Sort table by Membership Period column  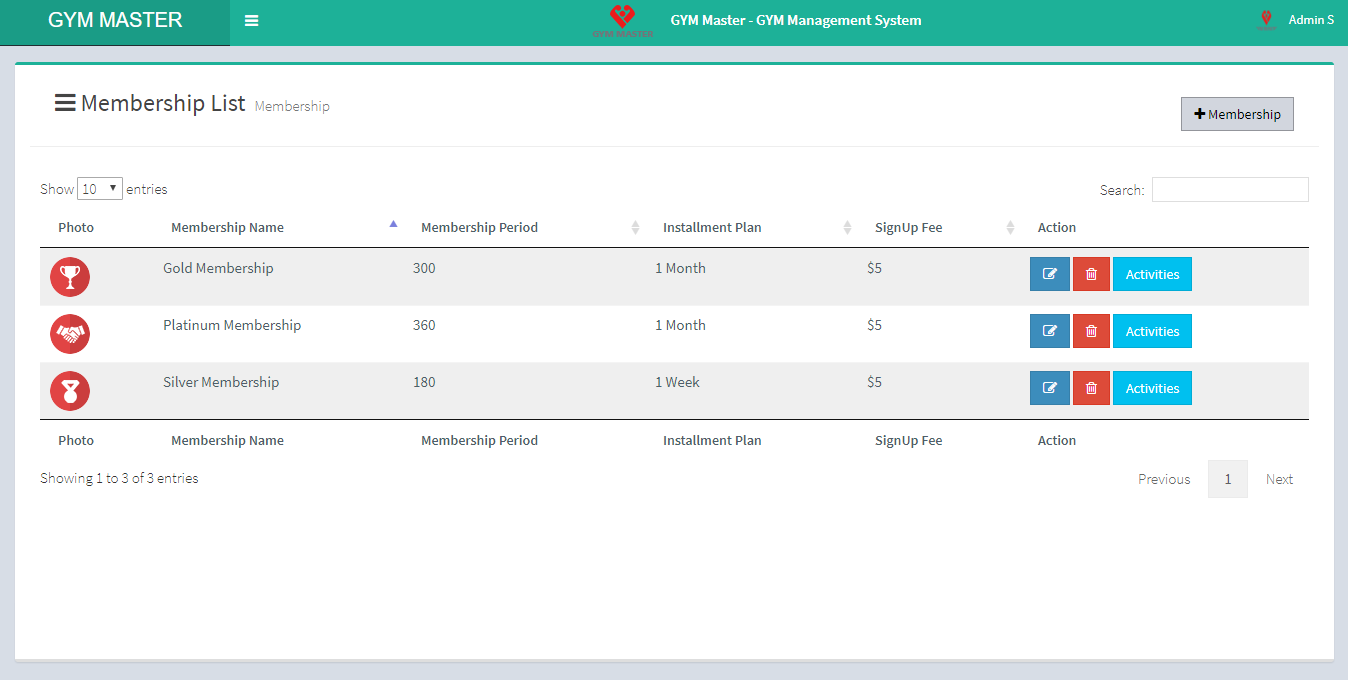pyautogui.click(x=479, y=228)
